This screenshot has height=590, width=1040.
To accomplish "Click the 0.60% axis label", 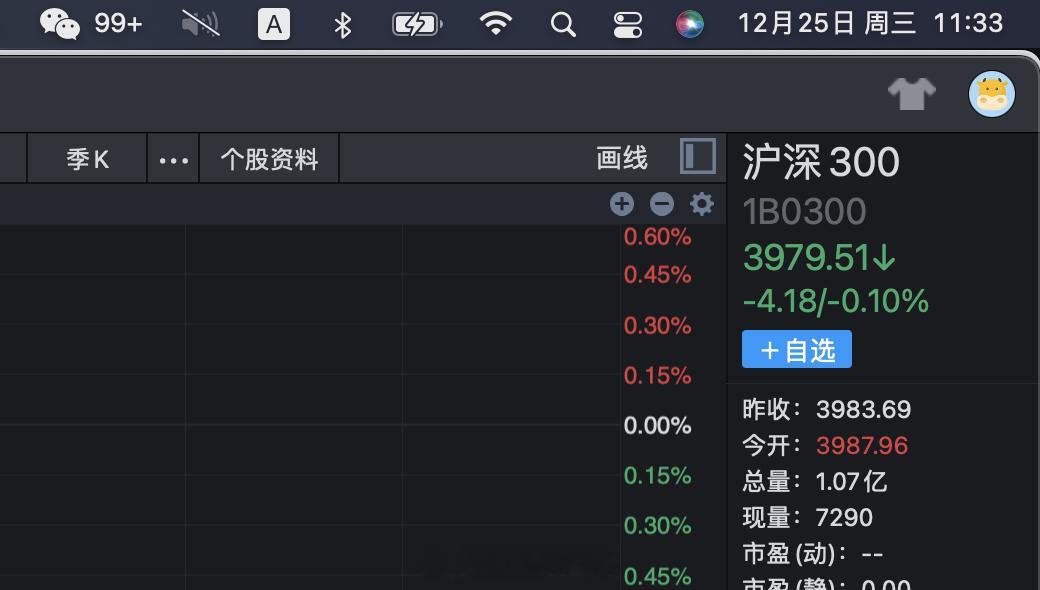I will tap(657, 236).
